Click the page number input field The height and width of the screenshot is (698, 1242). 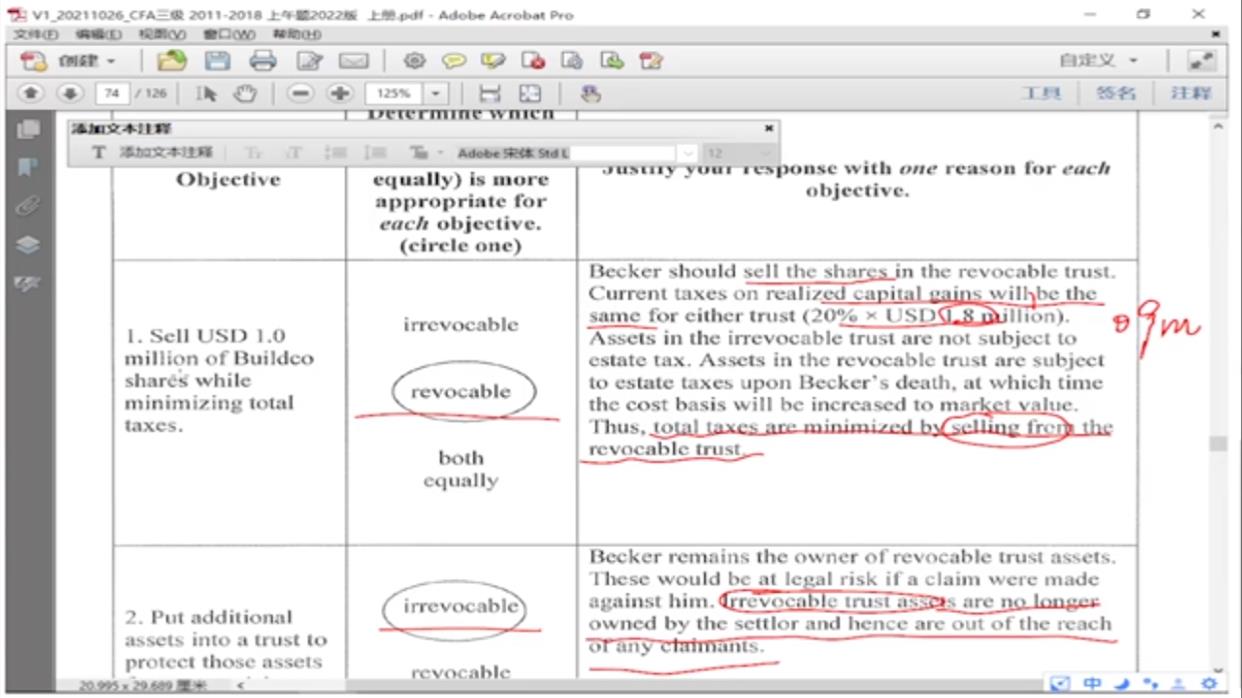[111, 93]
